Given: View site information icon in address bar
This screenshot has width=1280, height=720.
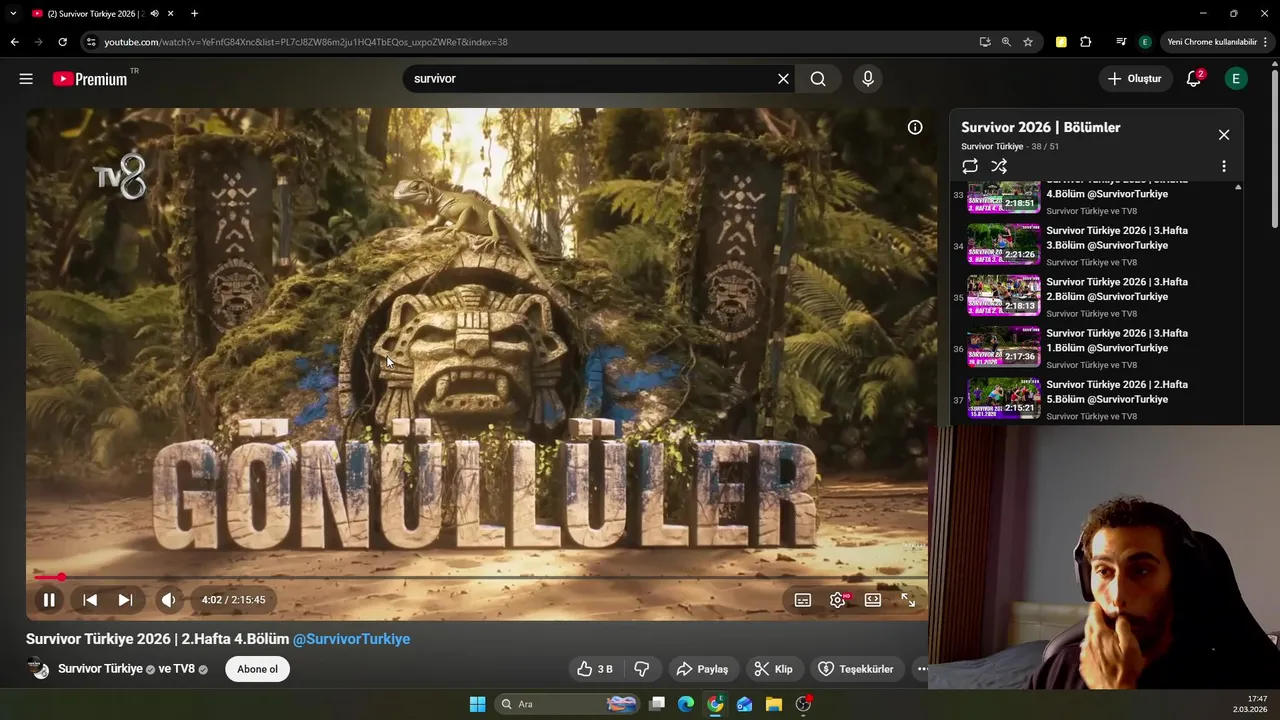Looking at the screenshot, I should (91, 42).
